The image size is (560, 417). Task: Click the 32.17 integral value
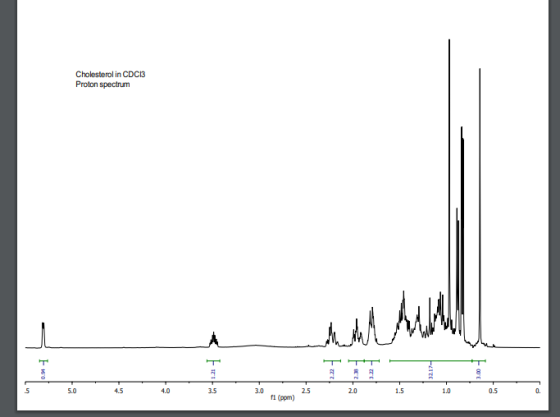pyautogui.click(x=431, y=373)
